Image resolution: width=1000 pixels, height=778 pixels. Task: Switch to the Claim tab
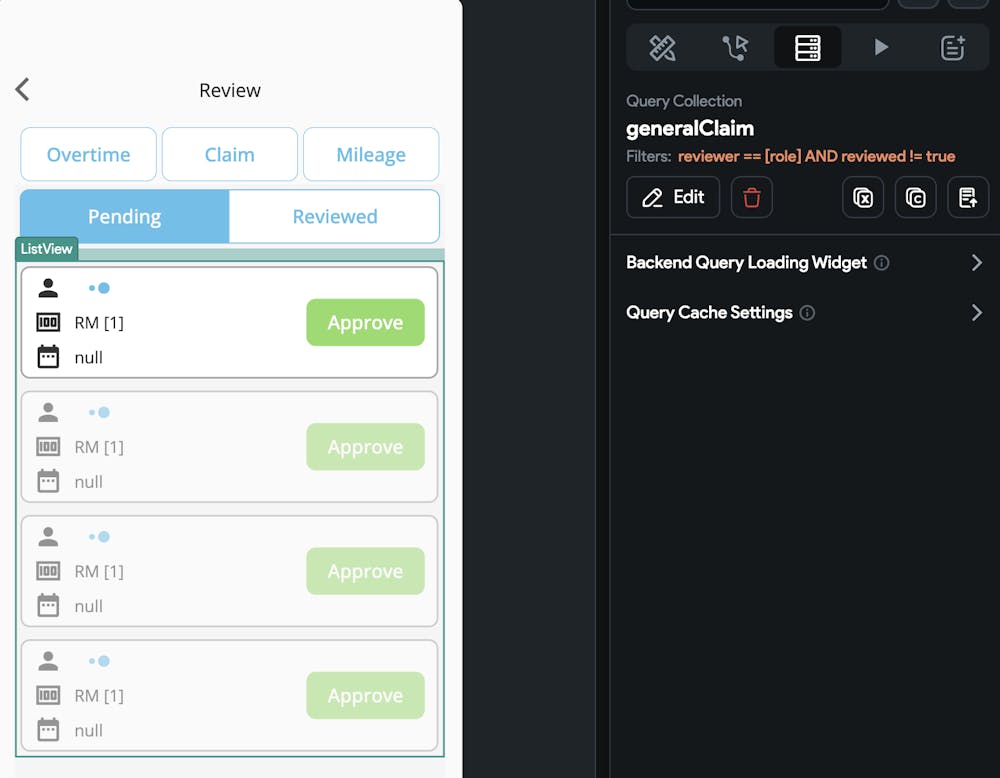230,154
